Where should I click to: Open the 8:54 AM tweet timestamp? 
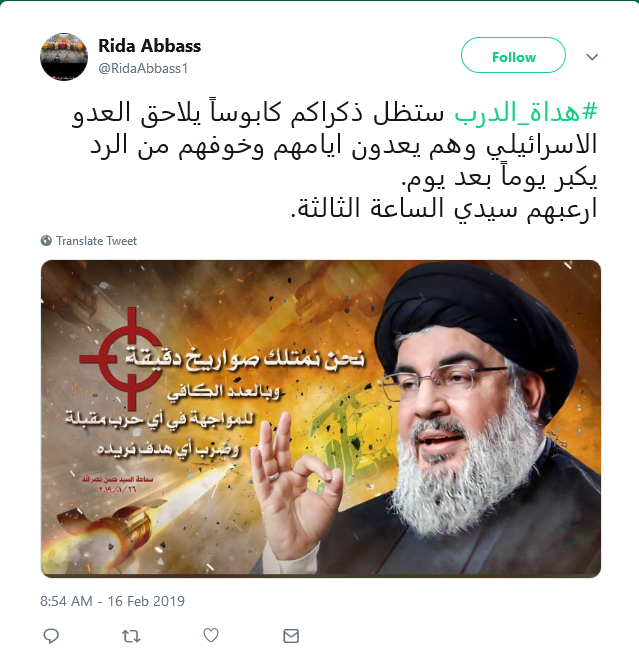(x=66, y=601)
